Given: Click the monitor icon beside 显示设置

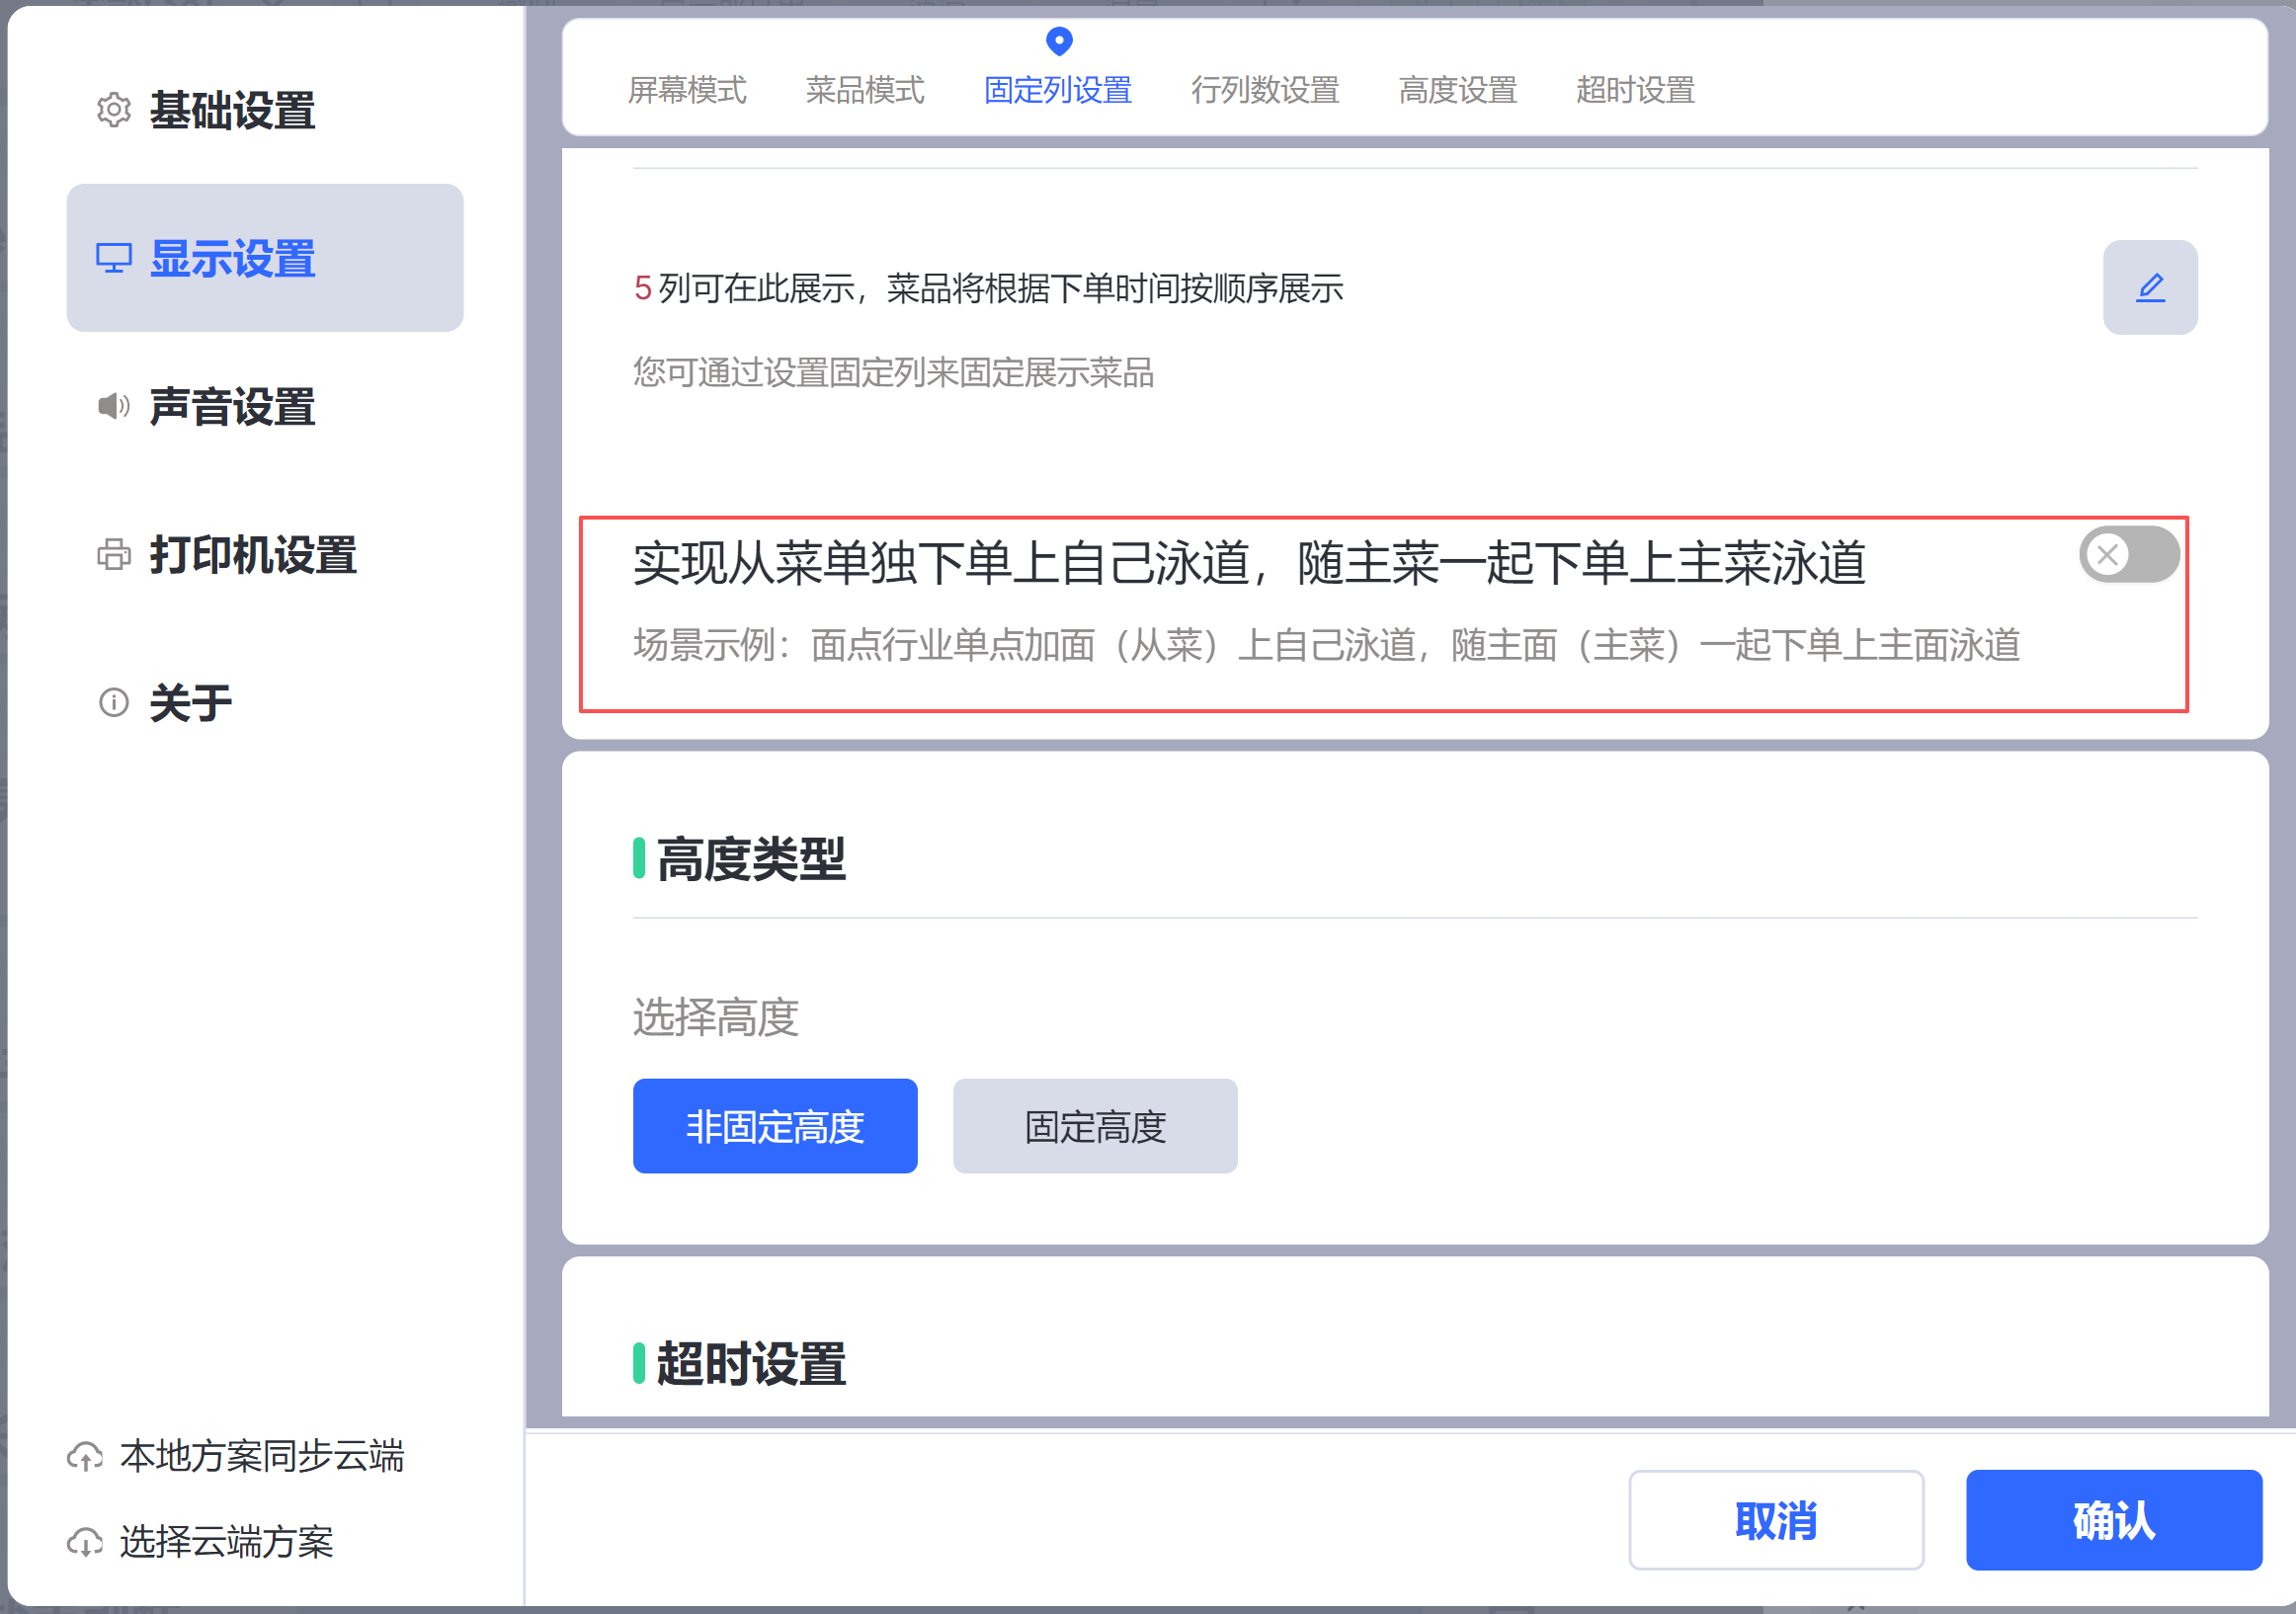Looking at the screenshot, I should pyautogui.click(x=113, y=258).
